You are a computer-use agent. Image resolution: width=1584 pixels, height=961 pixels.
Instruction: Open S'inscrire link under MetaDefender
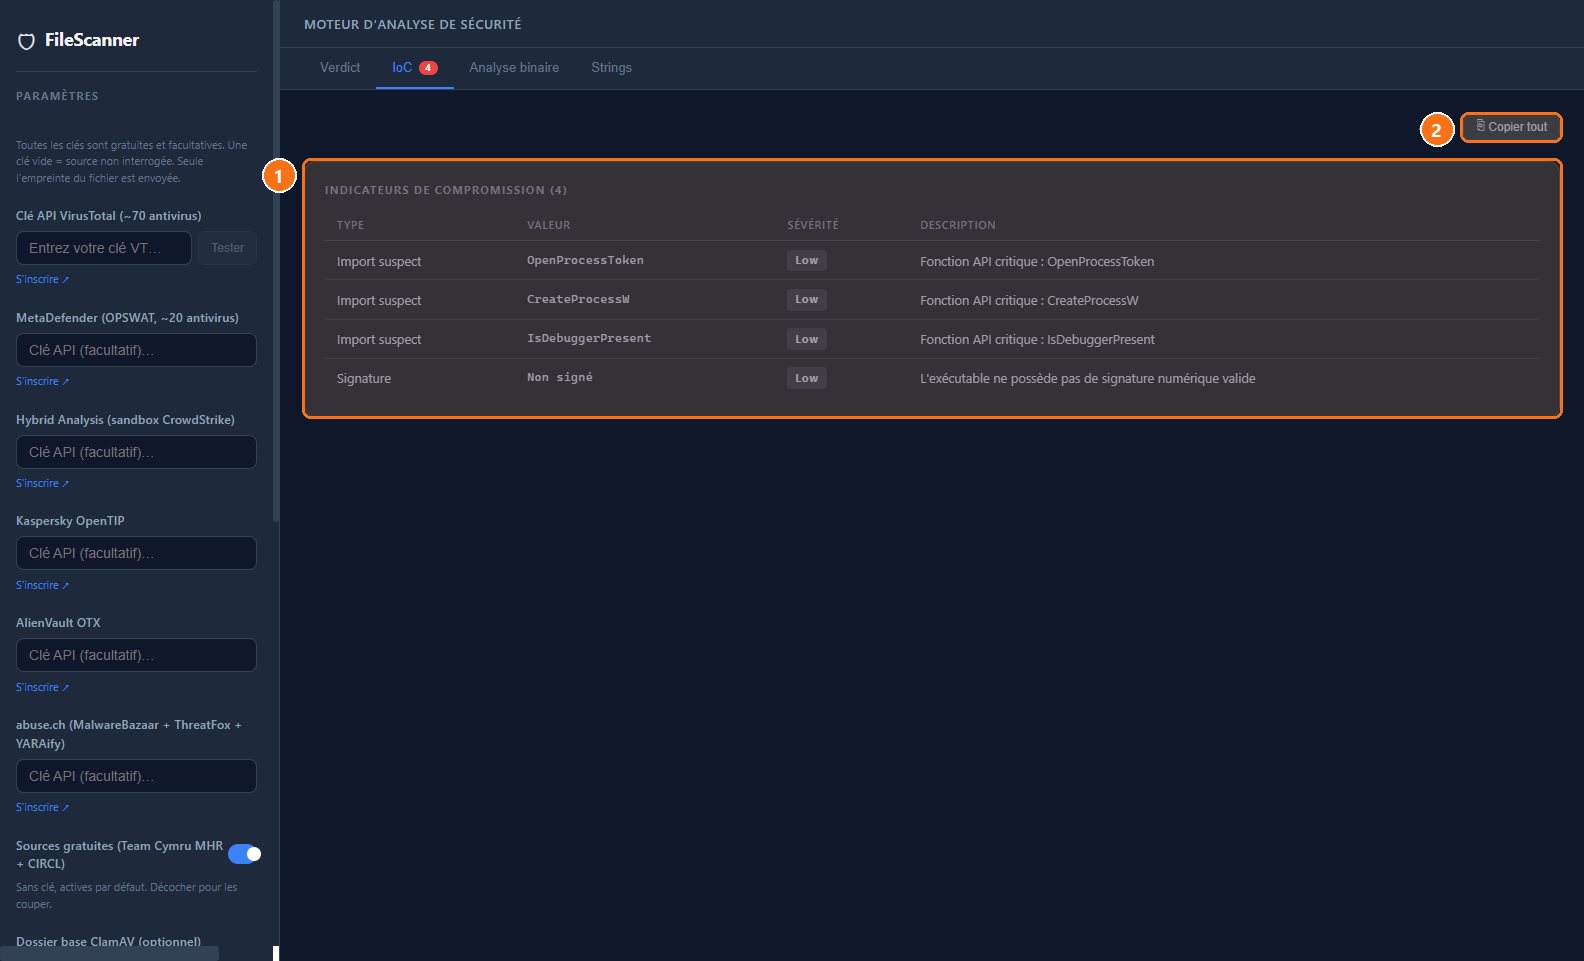click(x=42, y=381)
